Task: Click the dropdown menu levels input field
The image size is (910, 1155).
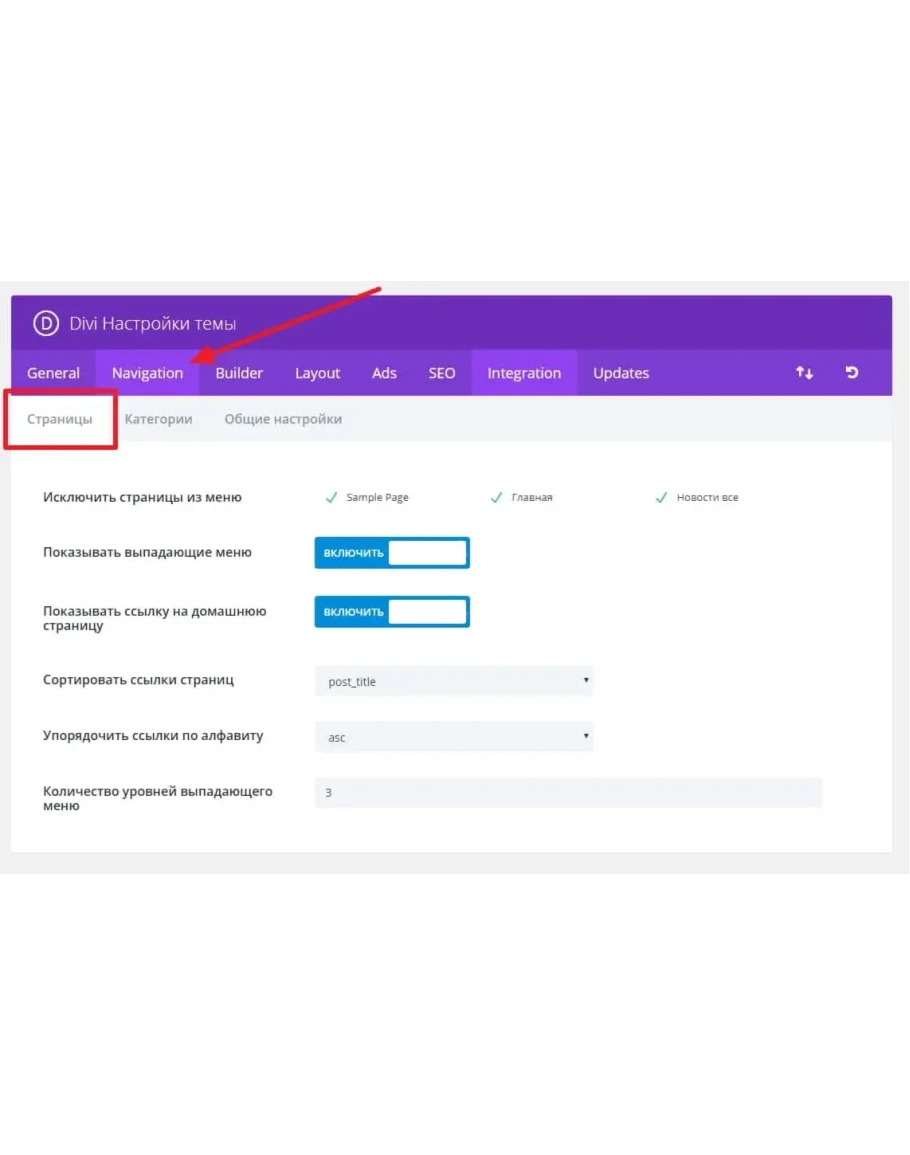Action: click(x=568, y=793)
